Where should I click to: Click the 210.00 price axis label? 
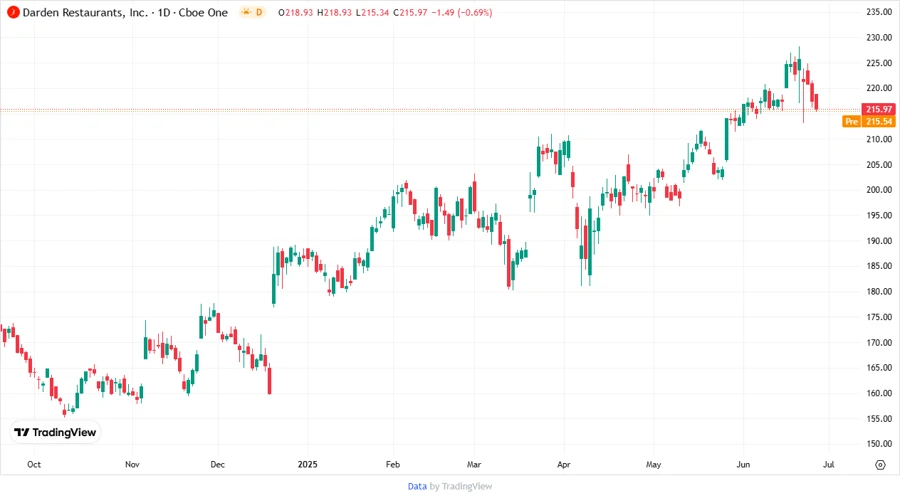(879, 139)
